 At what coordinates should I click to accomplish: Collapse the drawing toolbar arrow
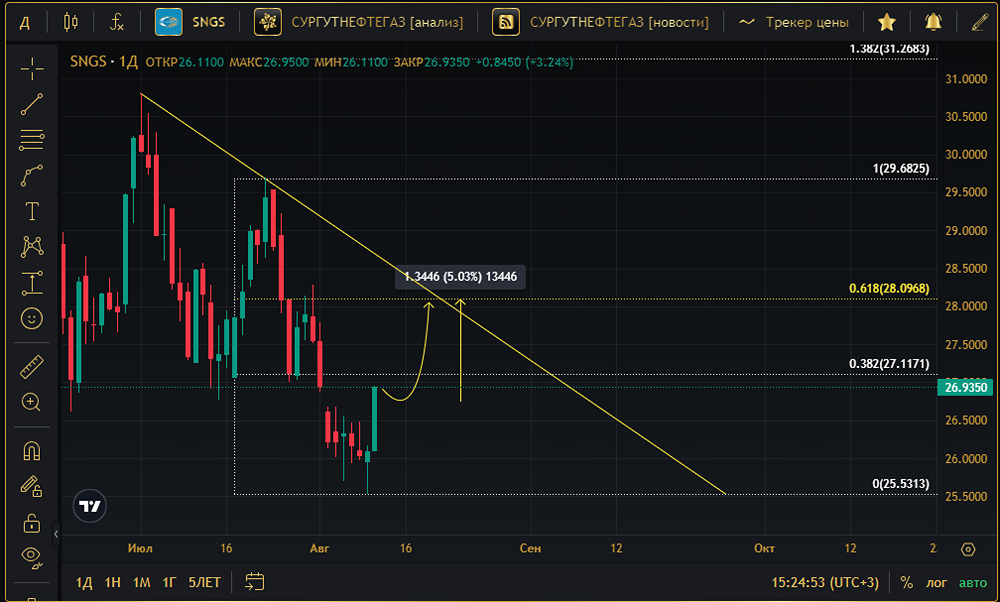56,534
